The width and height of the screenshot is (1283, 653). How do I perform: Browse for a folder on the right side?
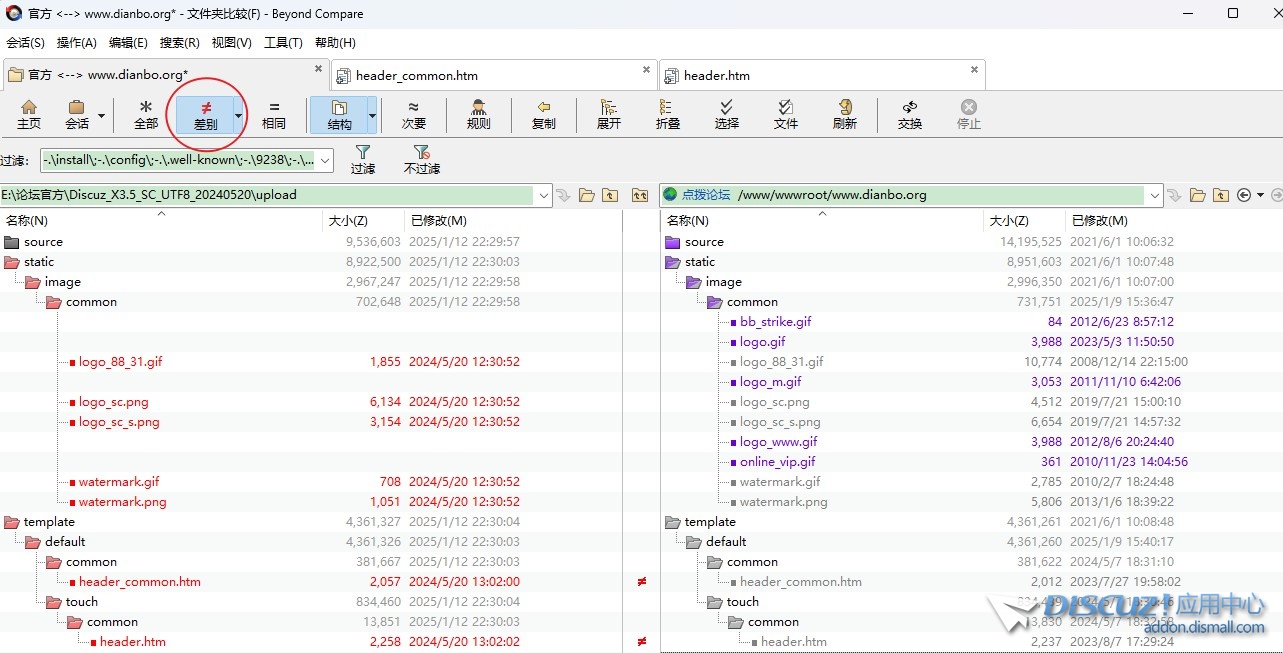(1198, 195)
